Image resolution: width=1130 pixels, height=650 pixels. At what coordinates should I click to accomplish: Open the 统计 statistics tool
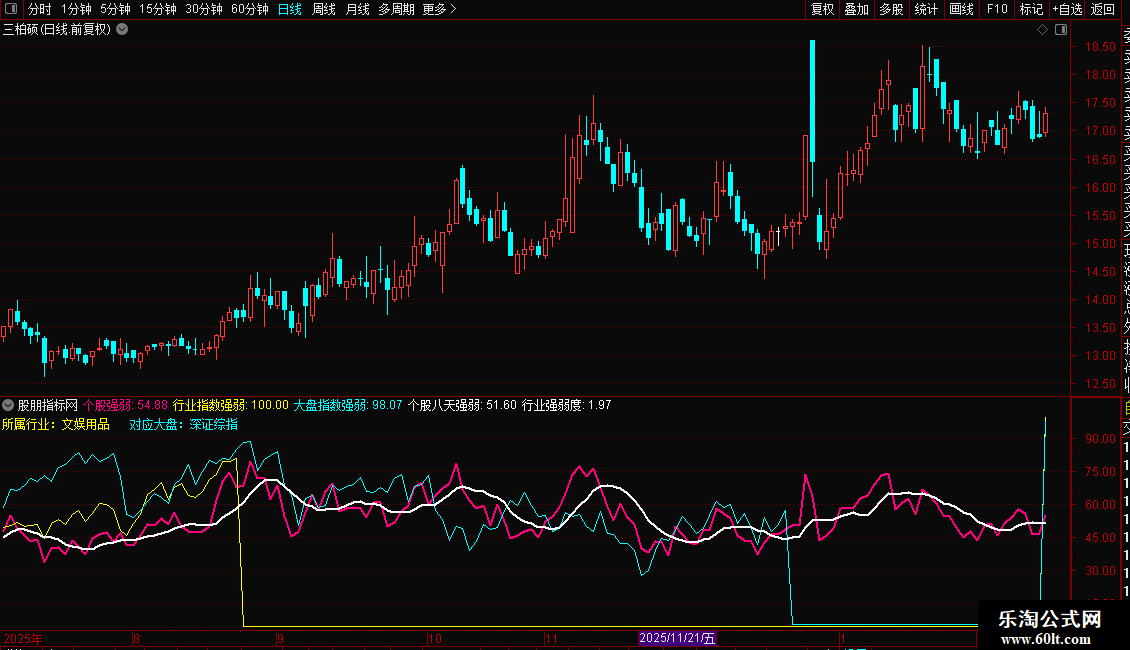pos(926,9)
